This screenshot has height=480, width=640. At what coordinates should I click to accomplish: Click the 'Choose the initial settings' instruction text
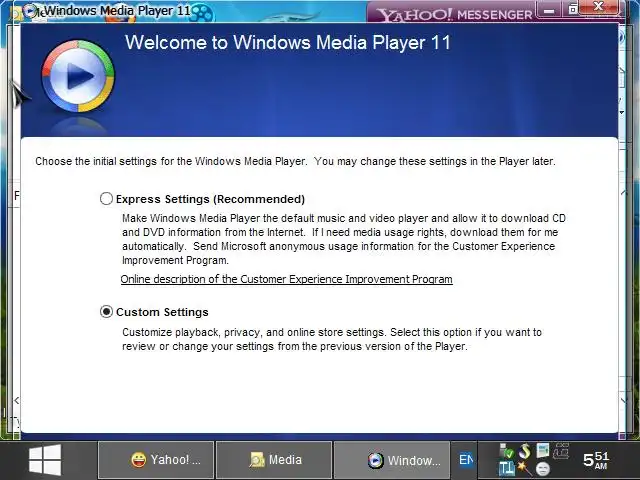(x=295, y=161)
